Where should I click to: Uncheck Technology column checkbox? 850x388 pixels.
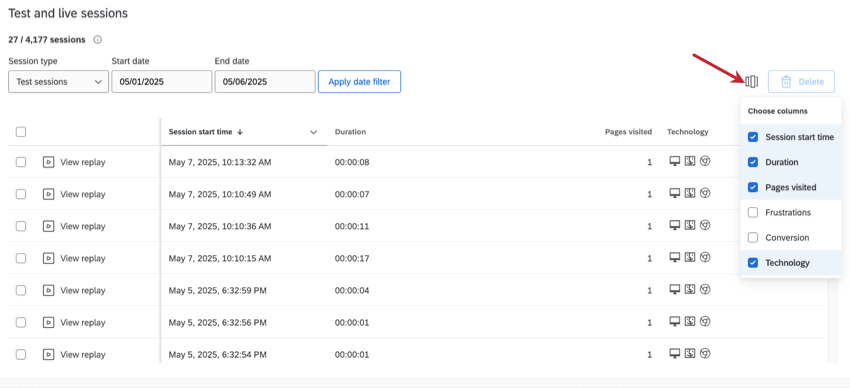tap(752, 263)
